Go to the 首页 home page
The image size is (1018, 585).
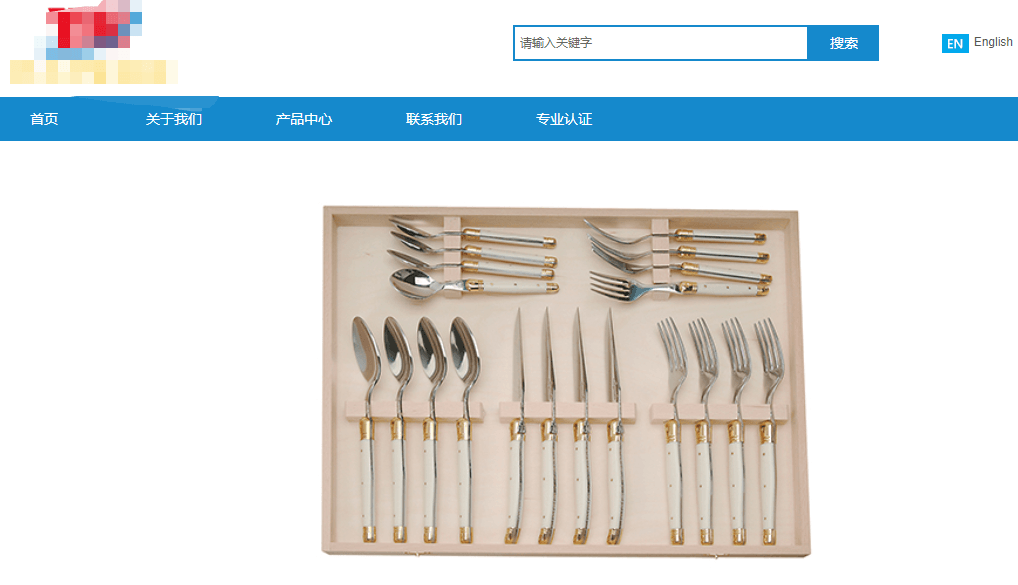pyautogui.click(x=44, y=119)
